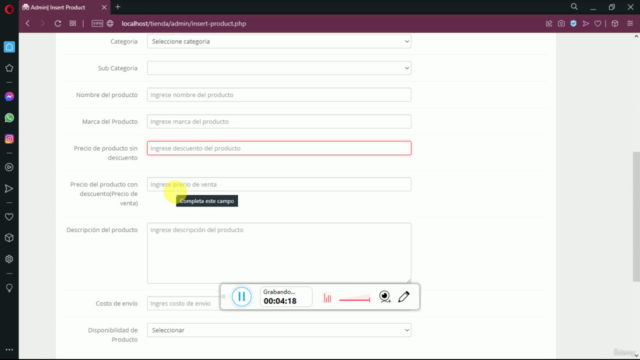640x360 pixels.
Task: Take a snapshot with the camera icon
Action: tap(561, 24)
